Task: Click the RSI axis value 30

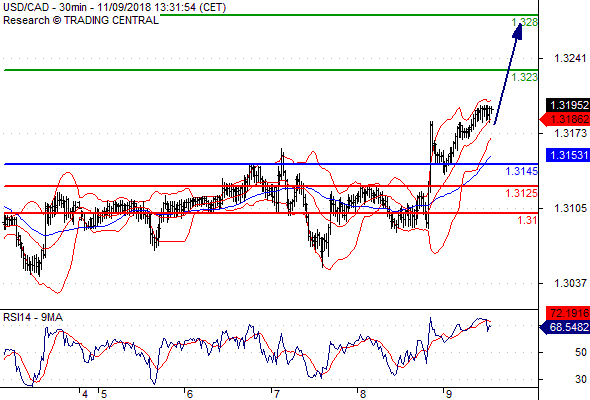Action: pos(581,379)
